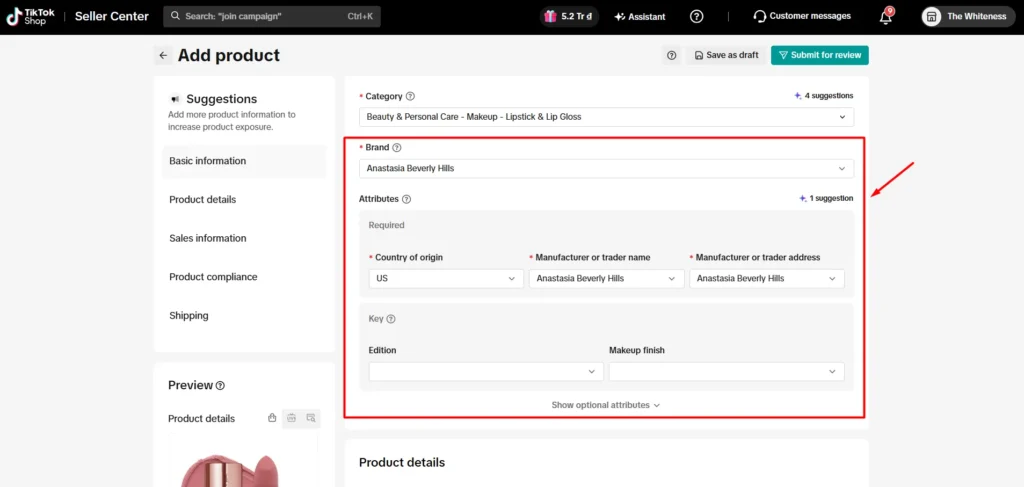1024x487 pixels.
Task: Click the Seller Center title
Action: coord(112,16)
